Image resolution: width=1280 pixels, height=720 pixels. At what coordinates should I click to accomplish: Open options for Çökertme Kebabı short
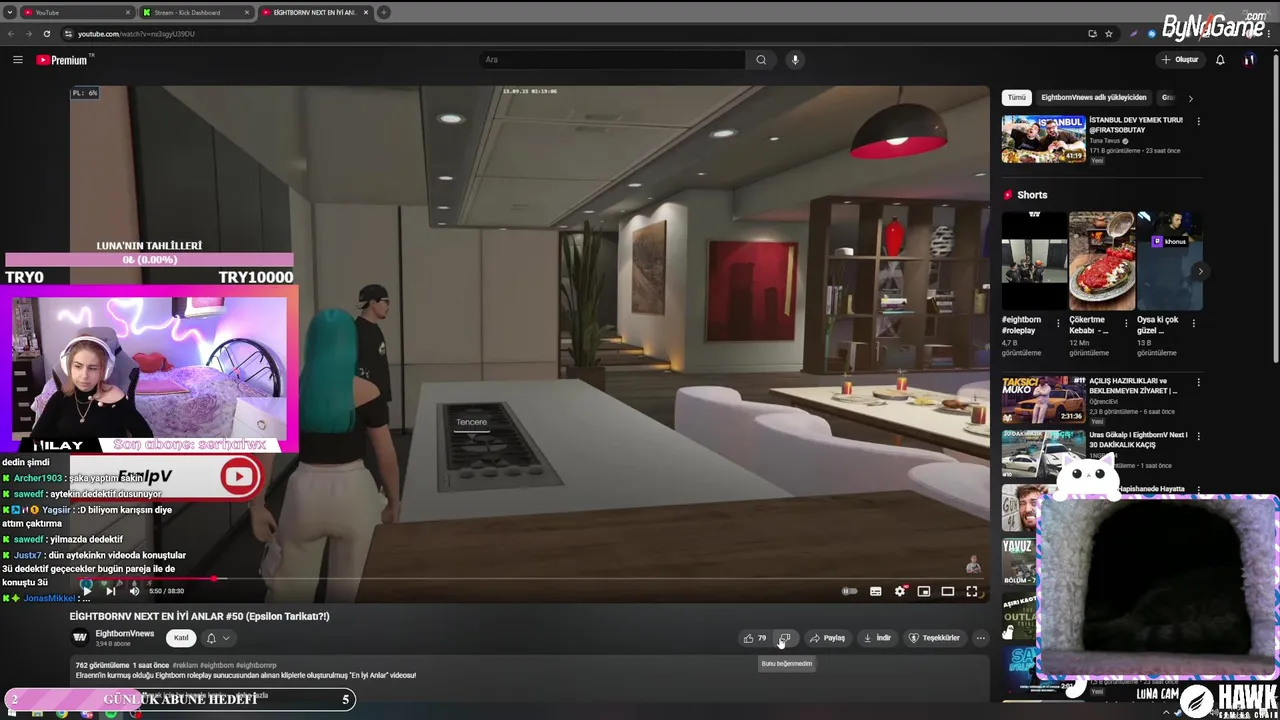1126,323
